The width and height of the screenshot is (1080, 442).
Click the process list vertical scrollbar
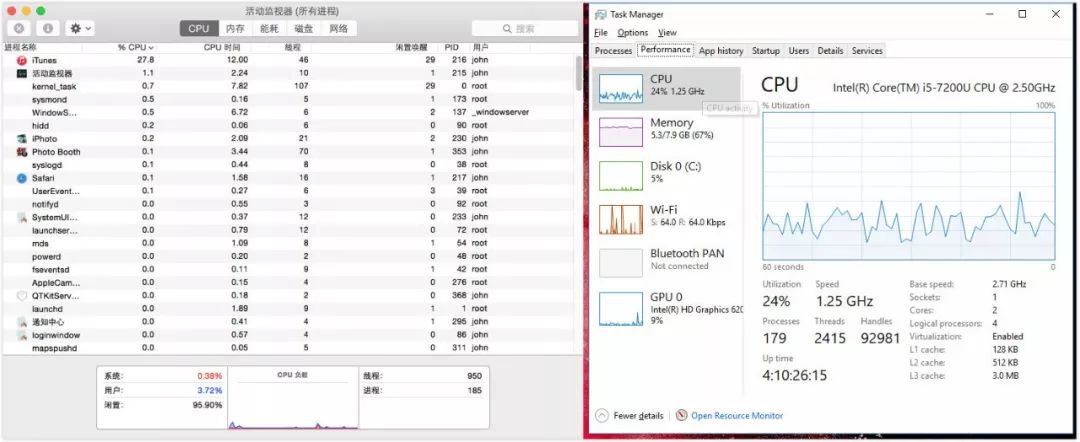coord(578,72)
